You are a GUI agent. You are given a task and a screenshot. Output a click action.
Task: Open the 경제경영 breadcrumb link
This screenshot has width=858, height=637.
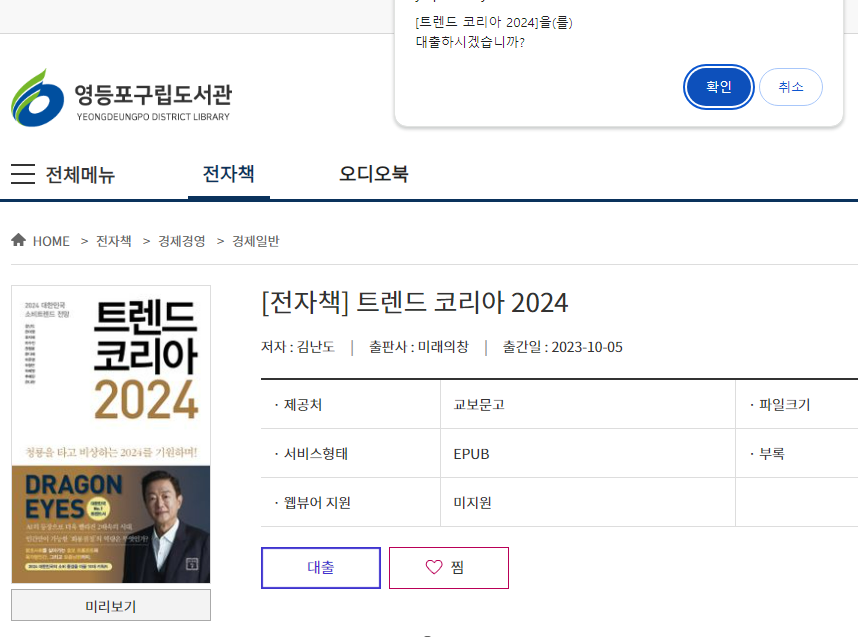[182, 241]
